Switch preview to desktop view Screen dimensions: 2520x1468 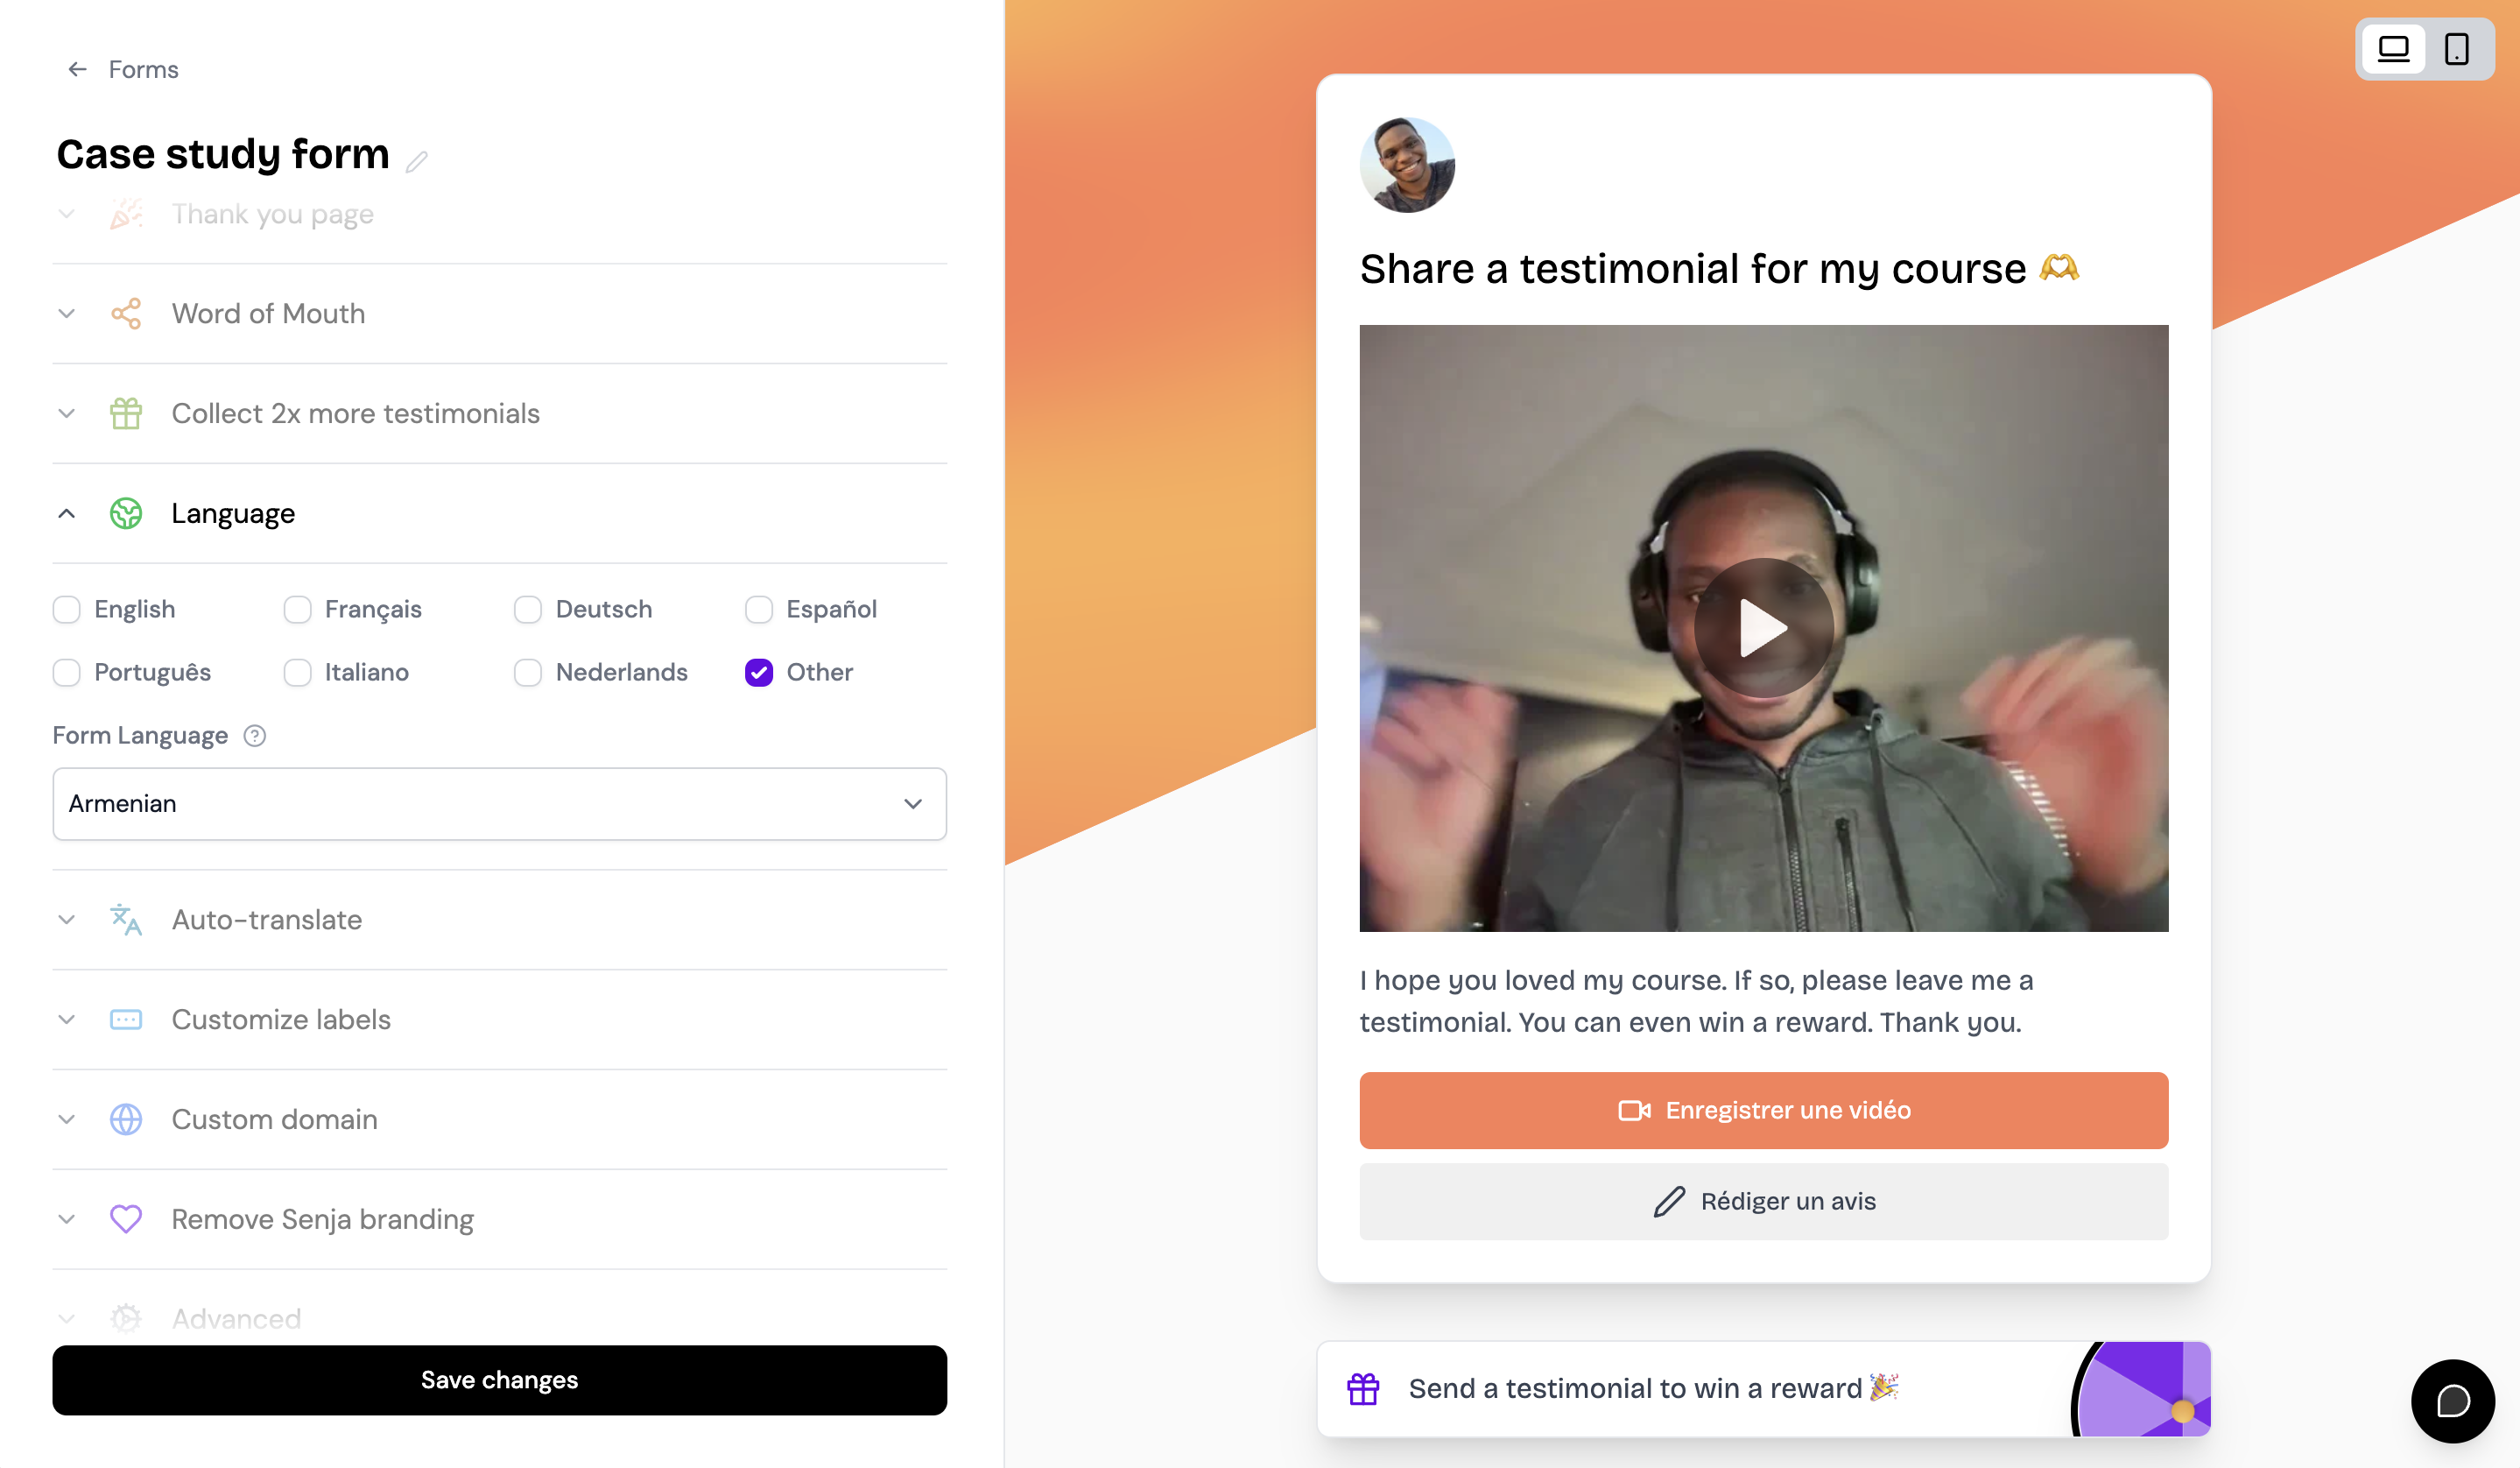tap(2393, 48)
